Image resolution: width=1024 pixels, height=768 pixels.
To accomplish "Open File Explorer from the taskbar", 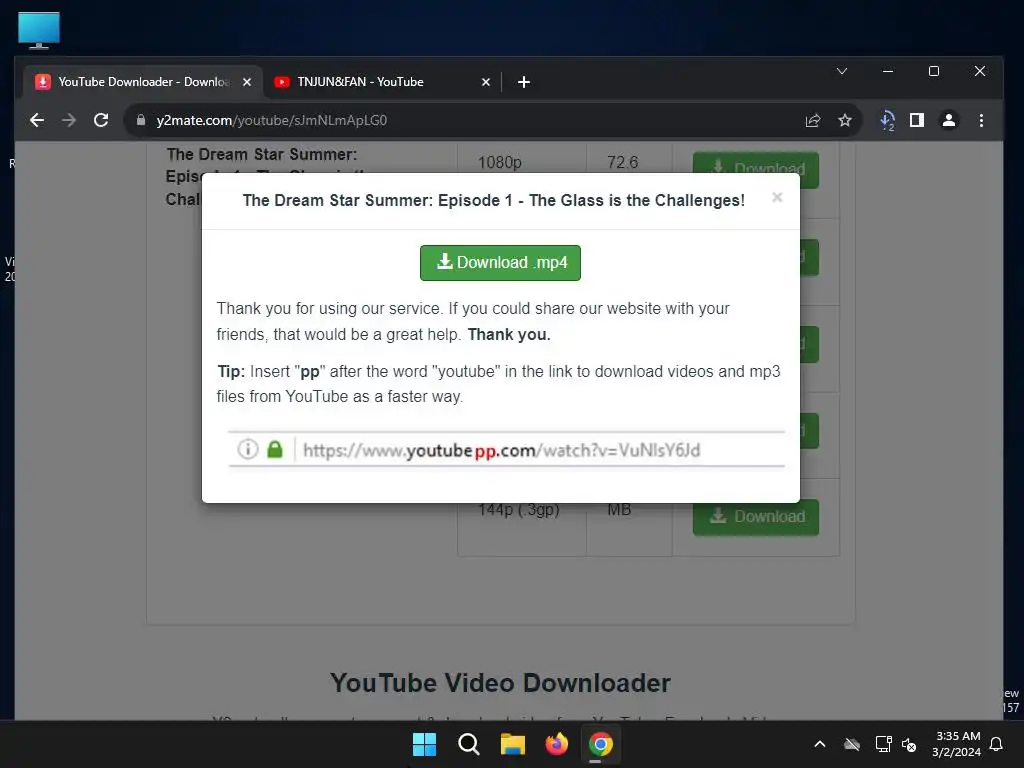I will tap(513, 744).
